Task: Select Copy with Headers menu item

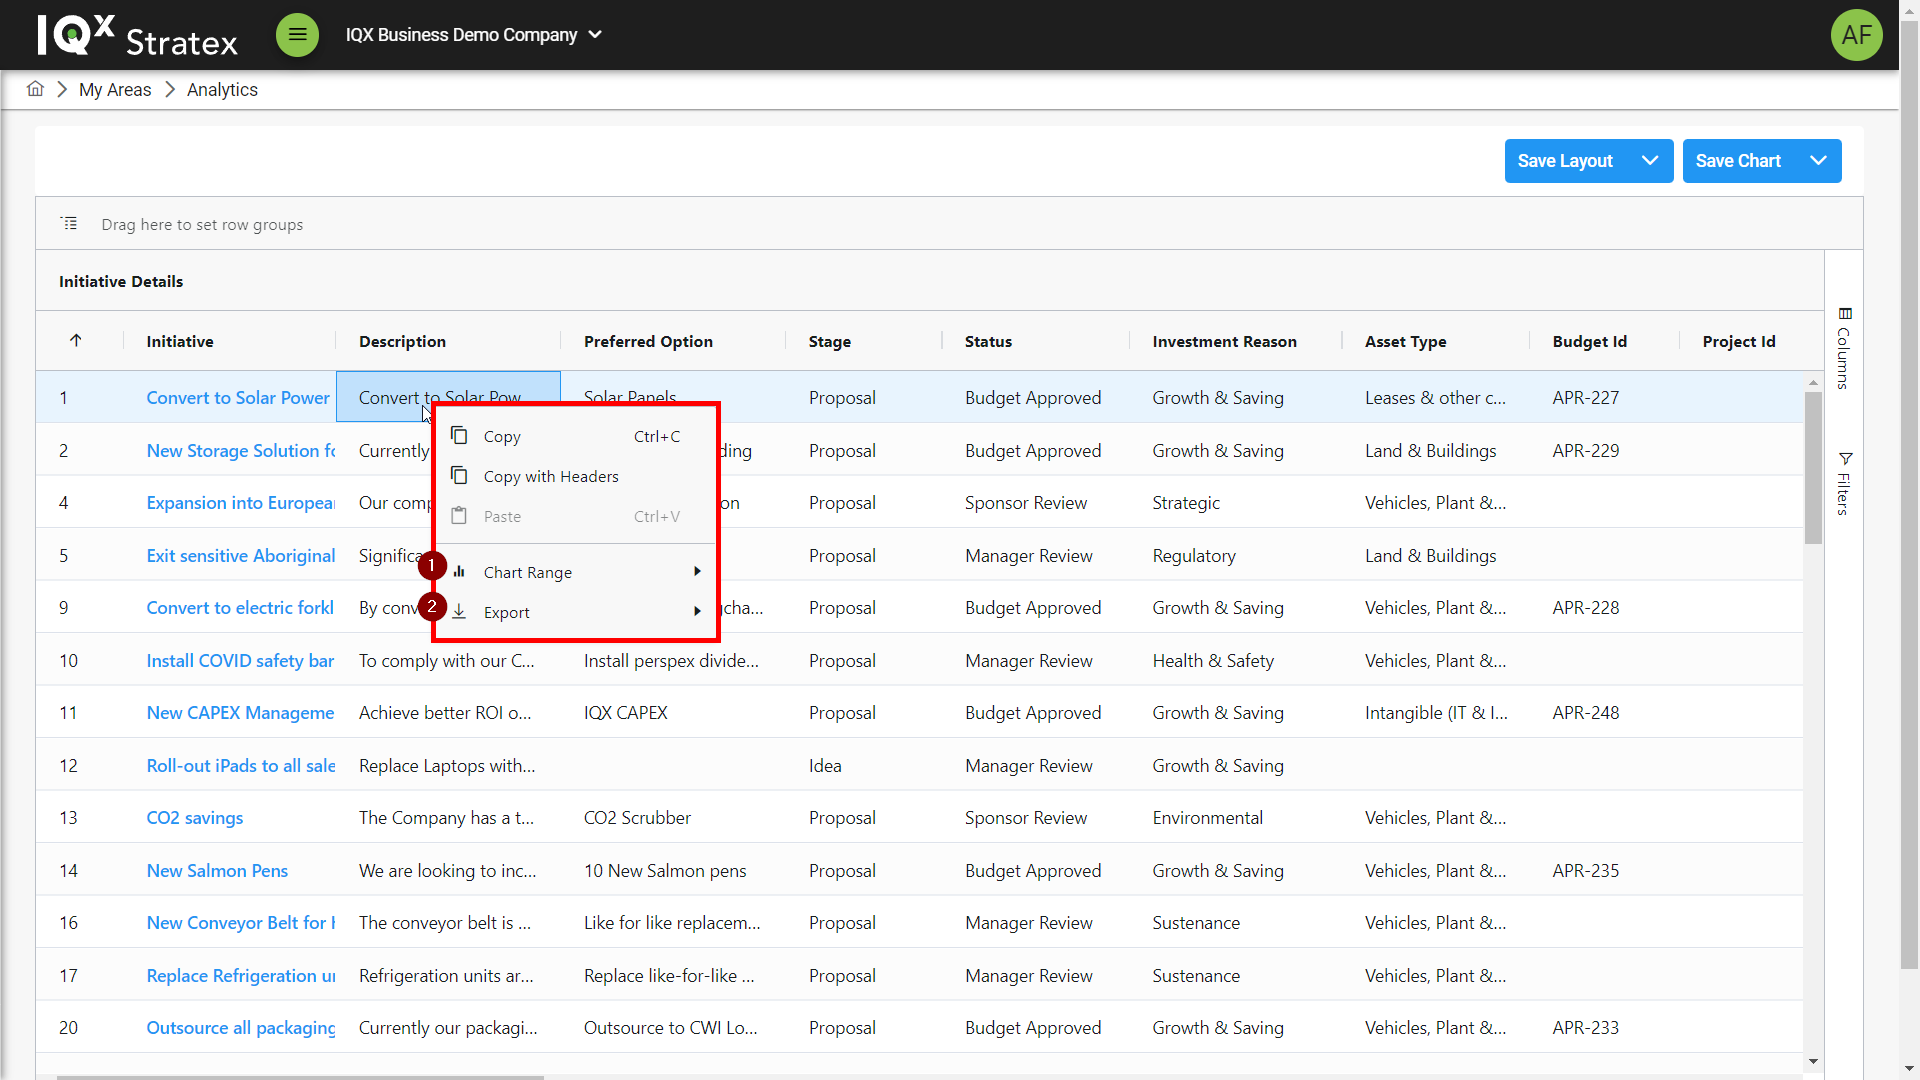Action: coord(551,477)
